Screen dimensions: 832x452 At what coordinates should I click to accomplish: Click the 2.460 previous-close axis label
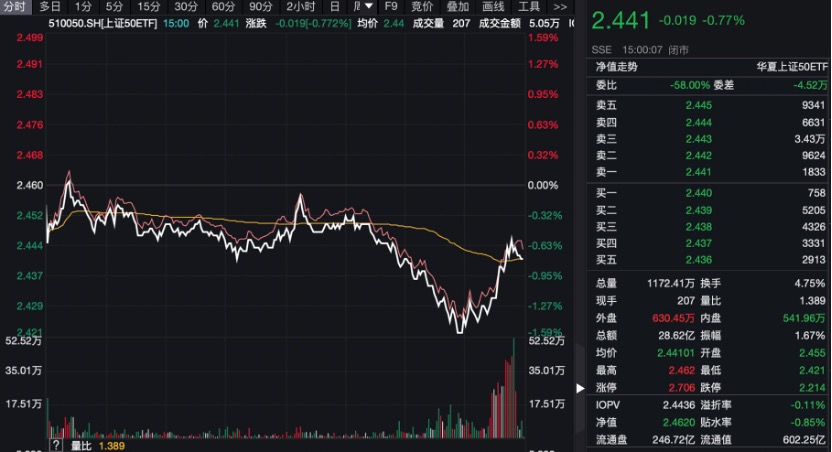tap(30, 185)
